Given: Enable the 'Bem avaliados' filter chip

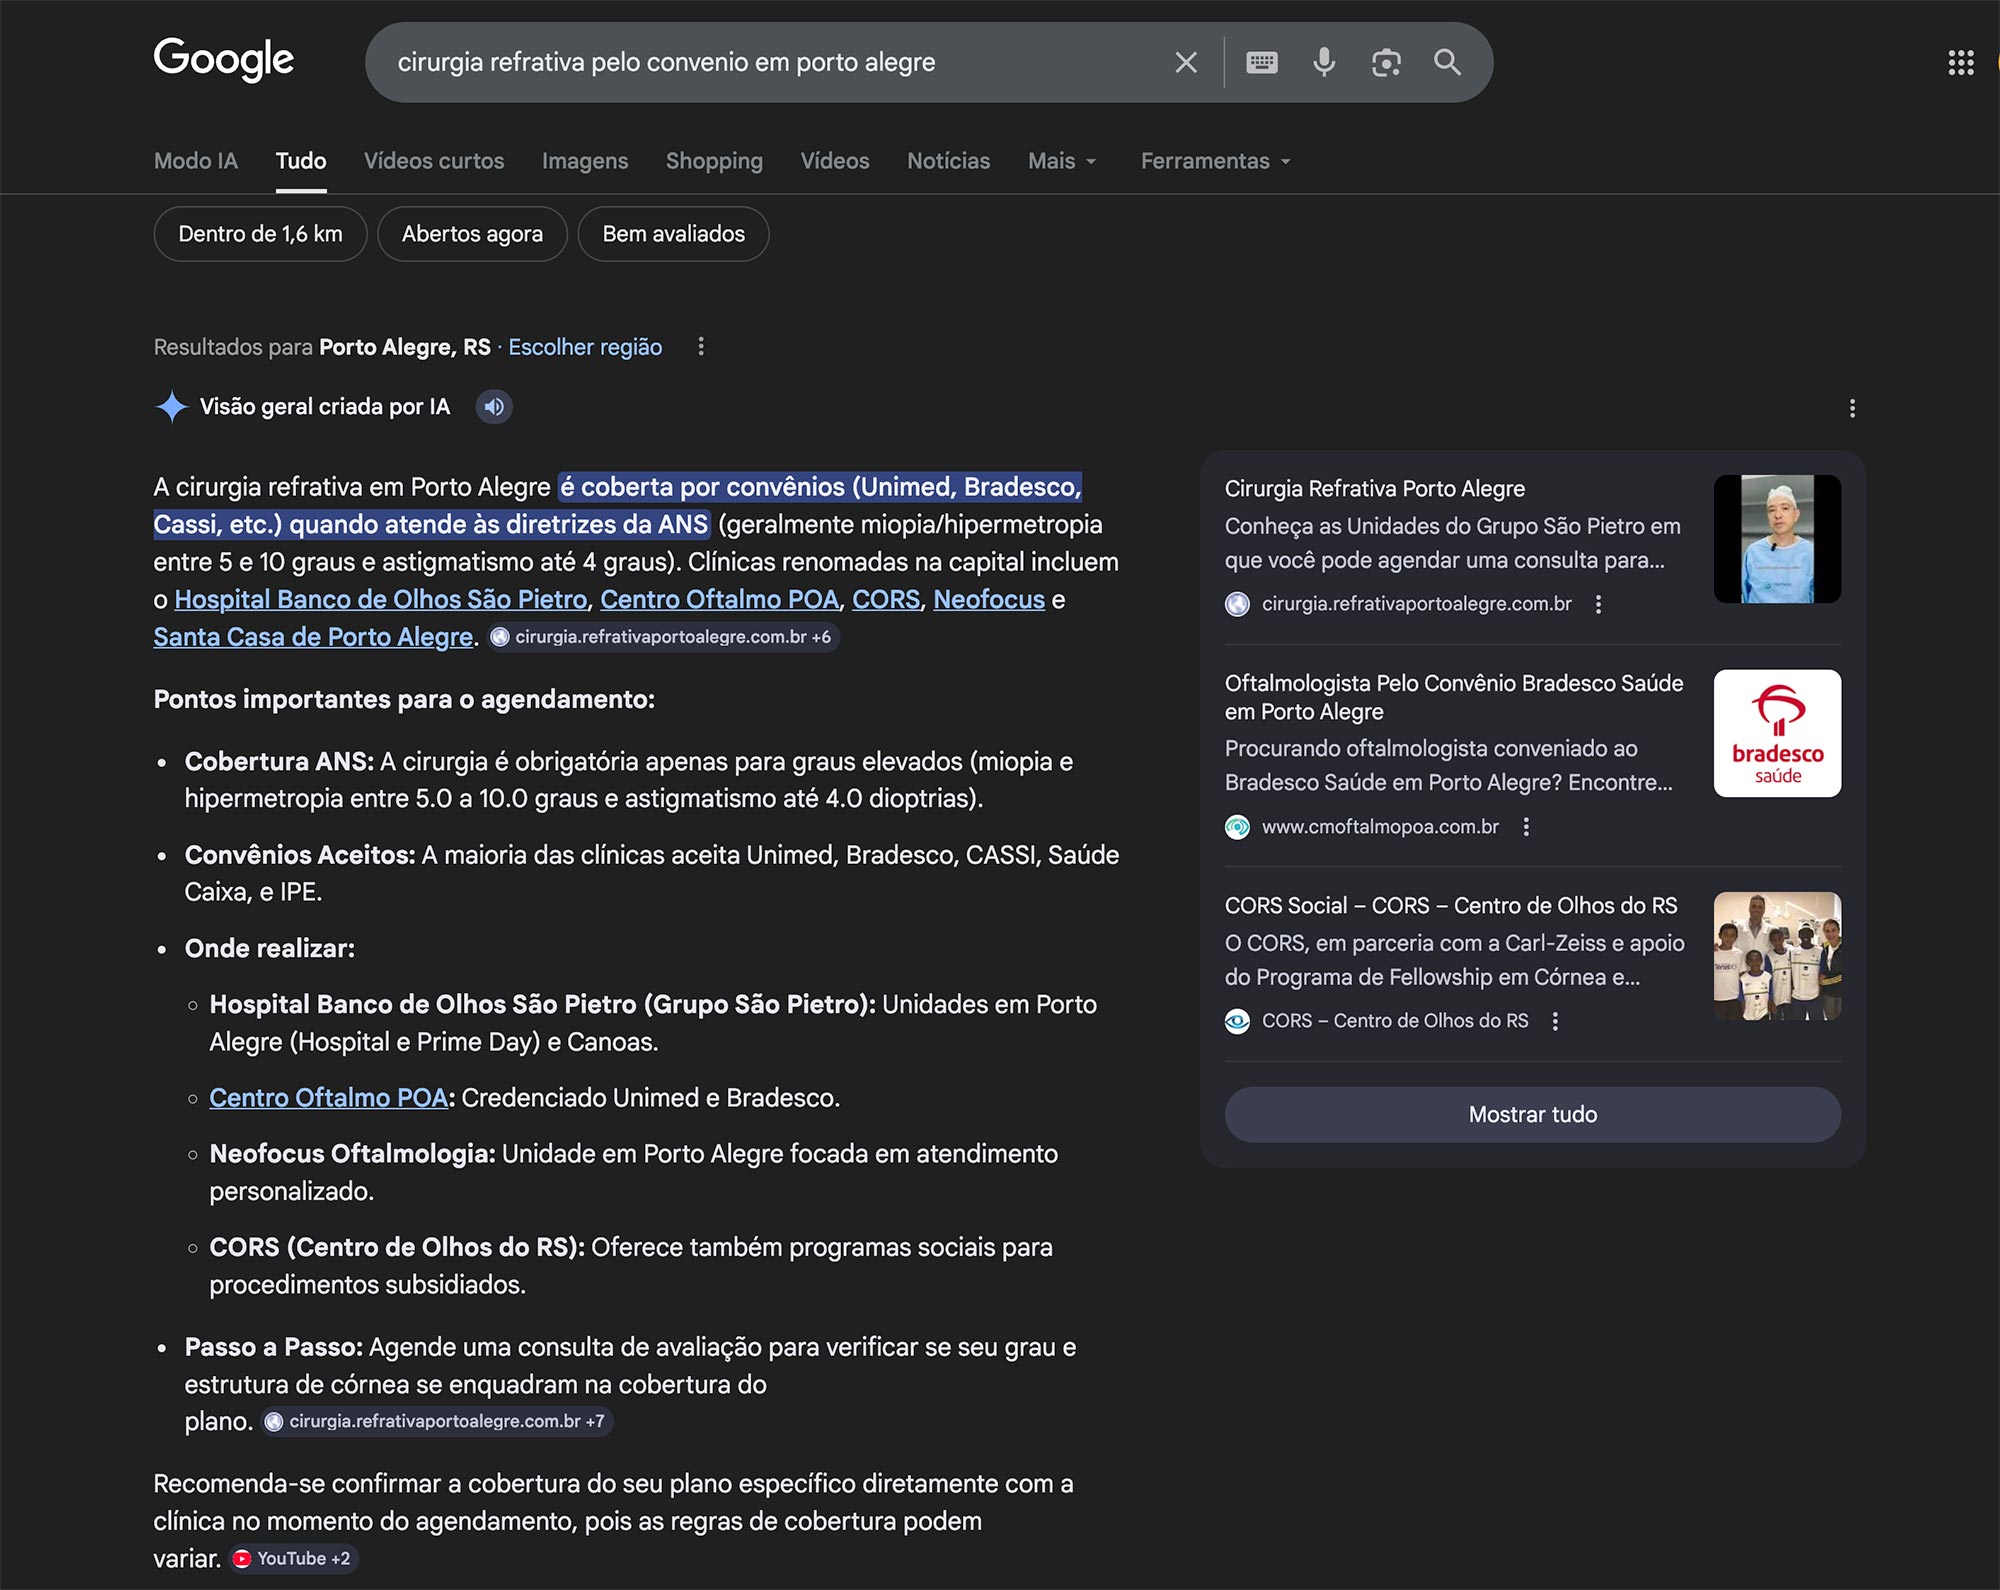Looking at the screenshot, I should pyautogui.click(x=673, y=234).
